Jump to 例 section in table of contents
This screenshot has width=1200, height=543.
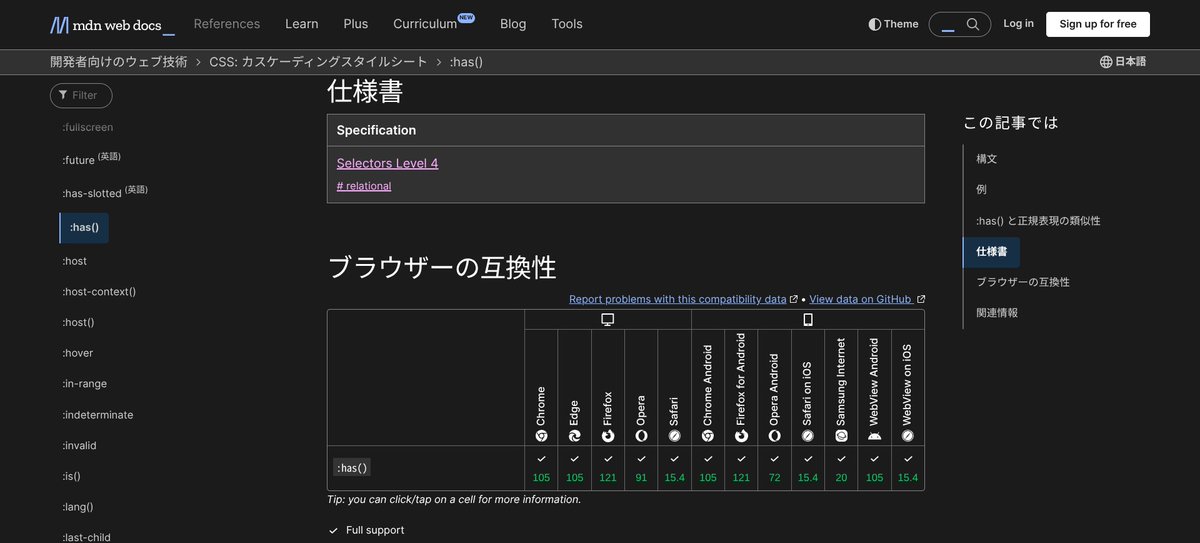tap(981, 189)
